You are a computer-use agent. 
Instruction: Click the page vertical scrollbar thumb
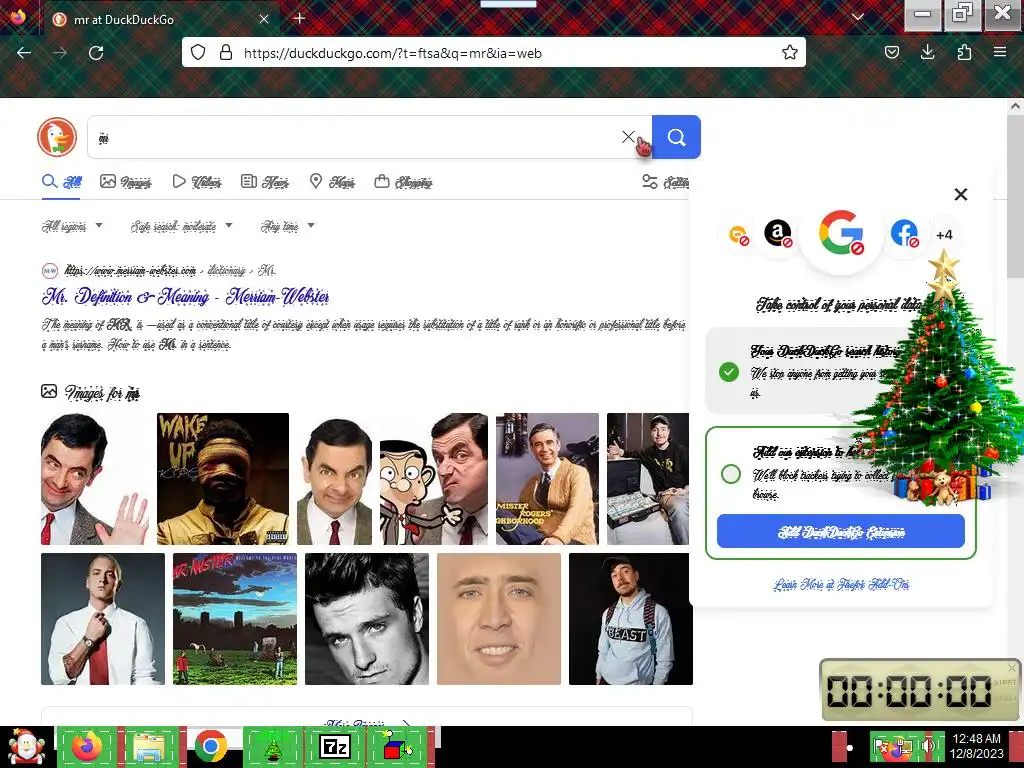click(1015, 196)
